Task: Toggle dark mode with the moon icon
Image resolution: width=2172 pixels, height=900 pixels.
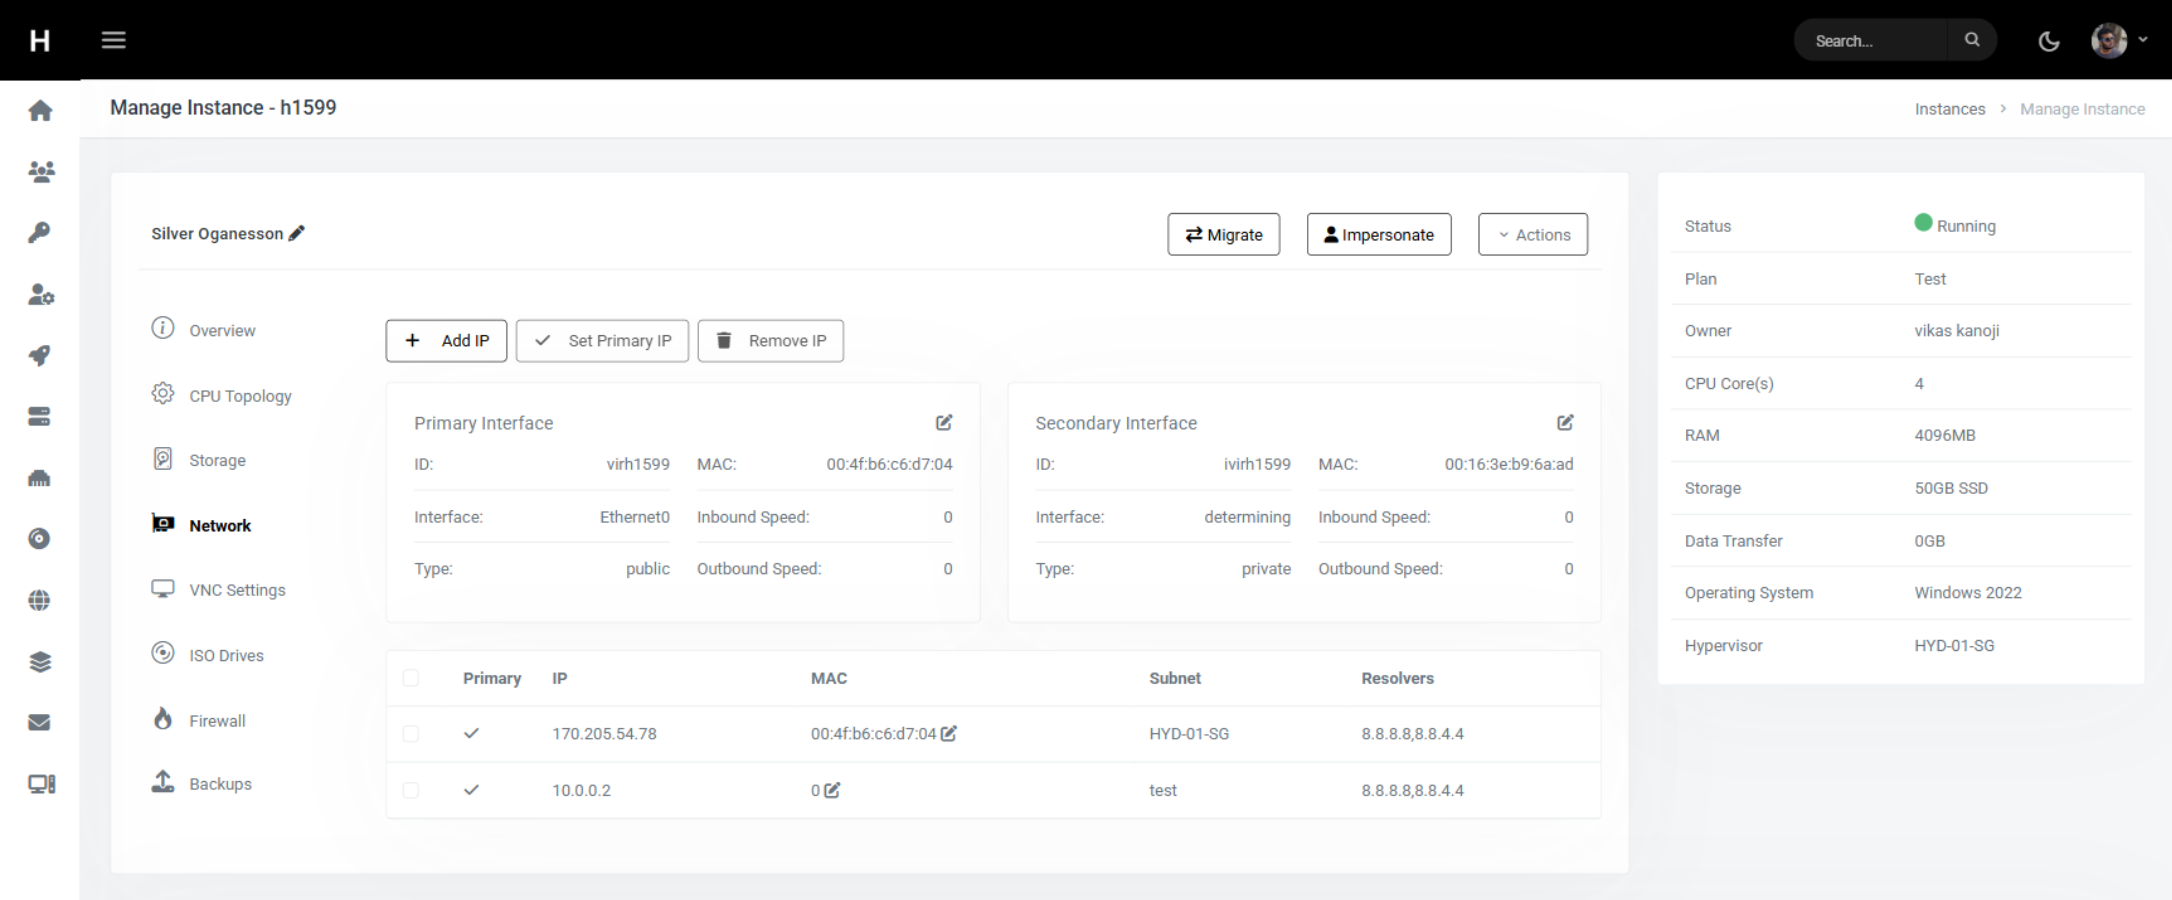Action: point(2049,41)
